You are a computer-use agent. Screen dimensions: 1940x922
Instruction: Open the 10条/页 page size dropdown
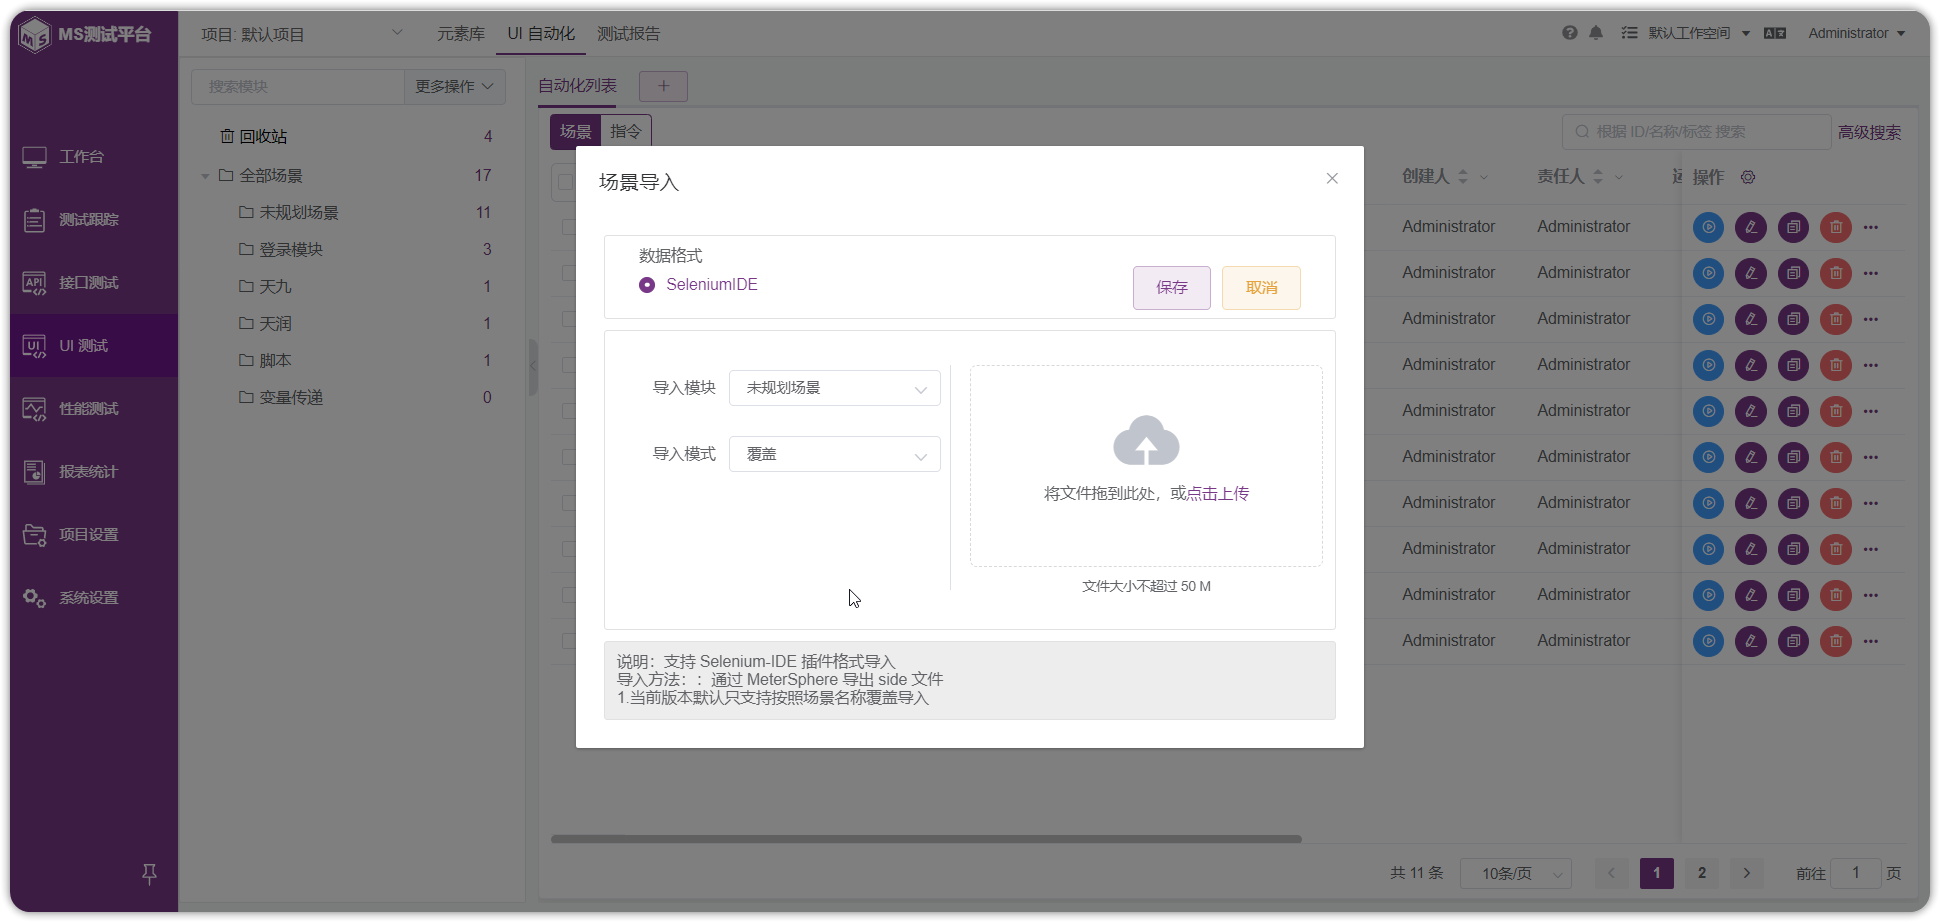[x=1516, y=873]
